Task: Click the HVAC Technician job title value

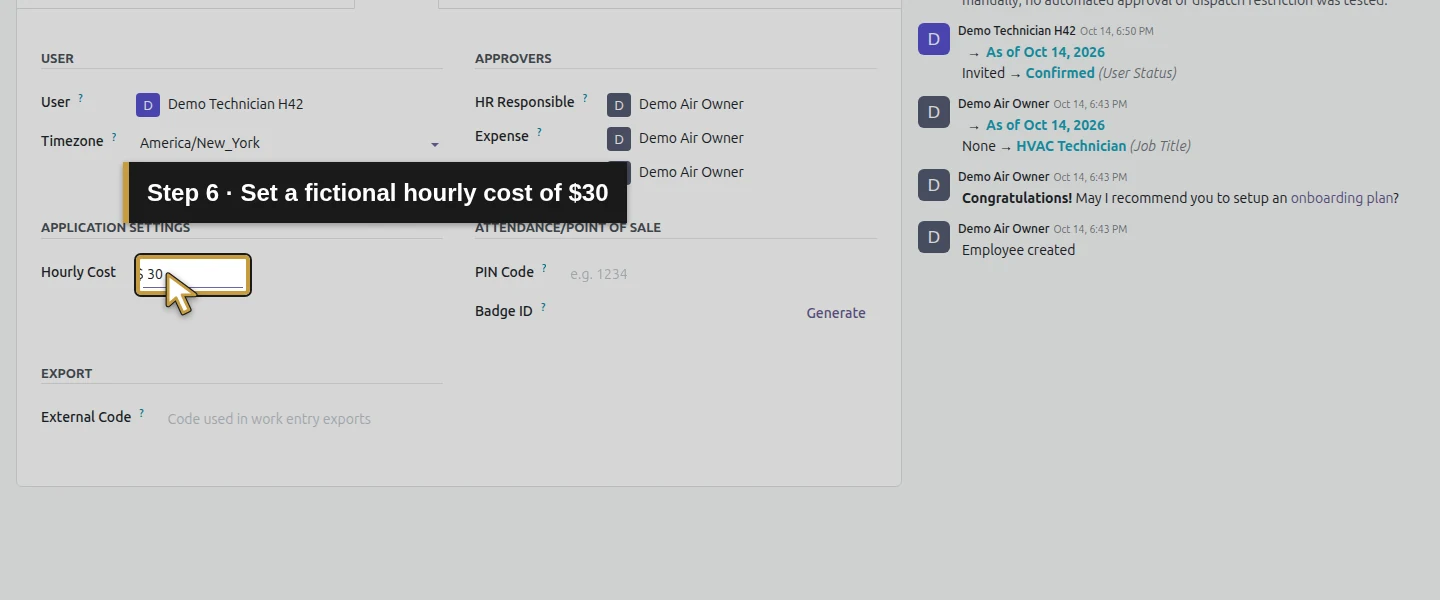Action: [x=1071, y=146]
